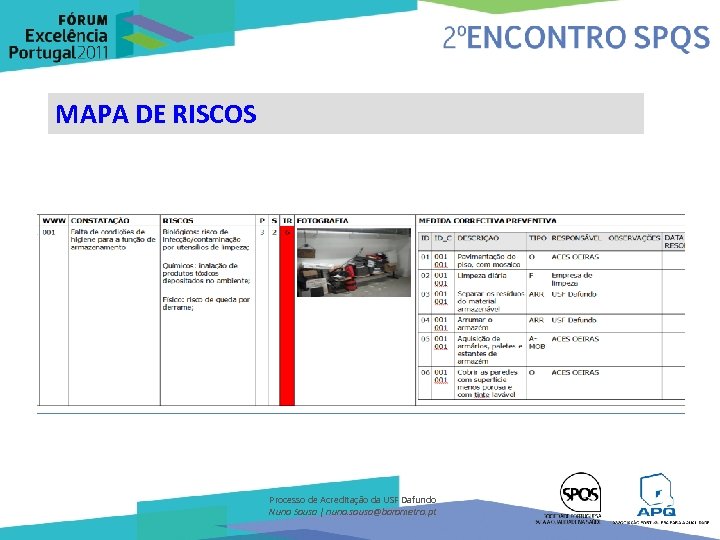Screen dimensions: 720x540
Task: Select the TIPO column header
Action: click(x=537, y=238)
